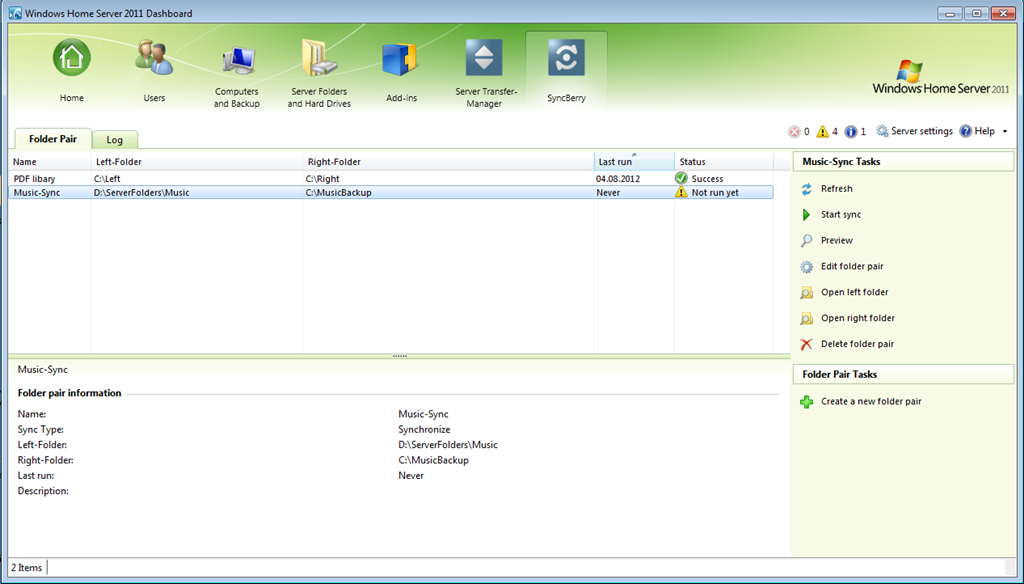Switch to the Log tab

[114, 140]
